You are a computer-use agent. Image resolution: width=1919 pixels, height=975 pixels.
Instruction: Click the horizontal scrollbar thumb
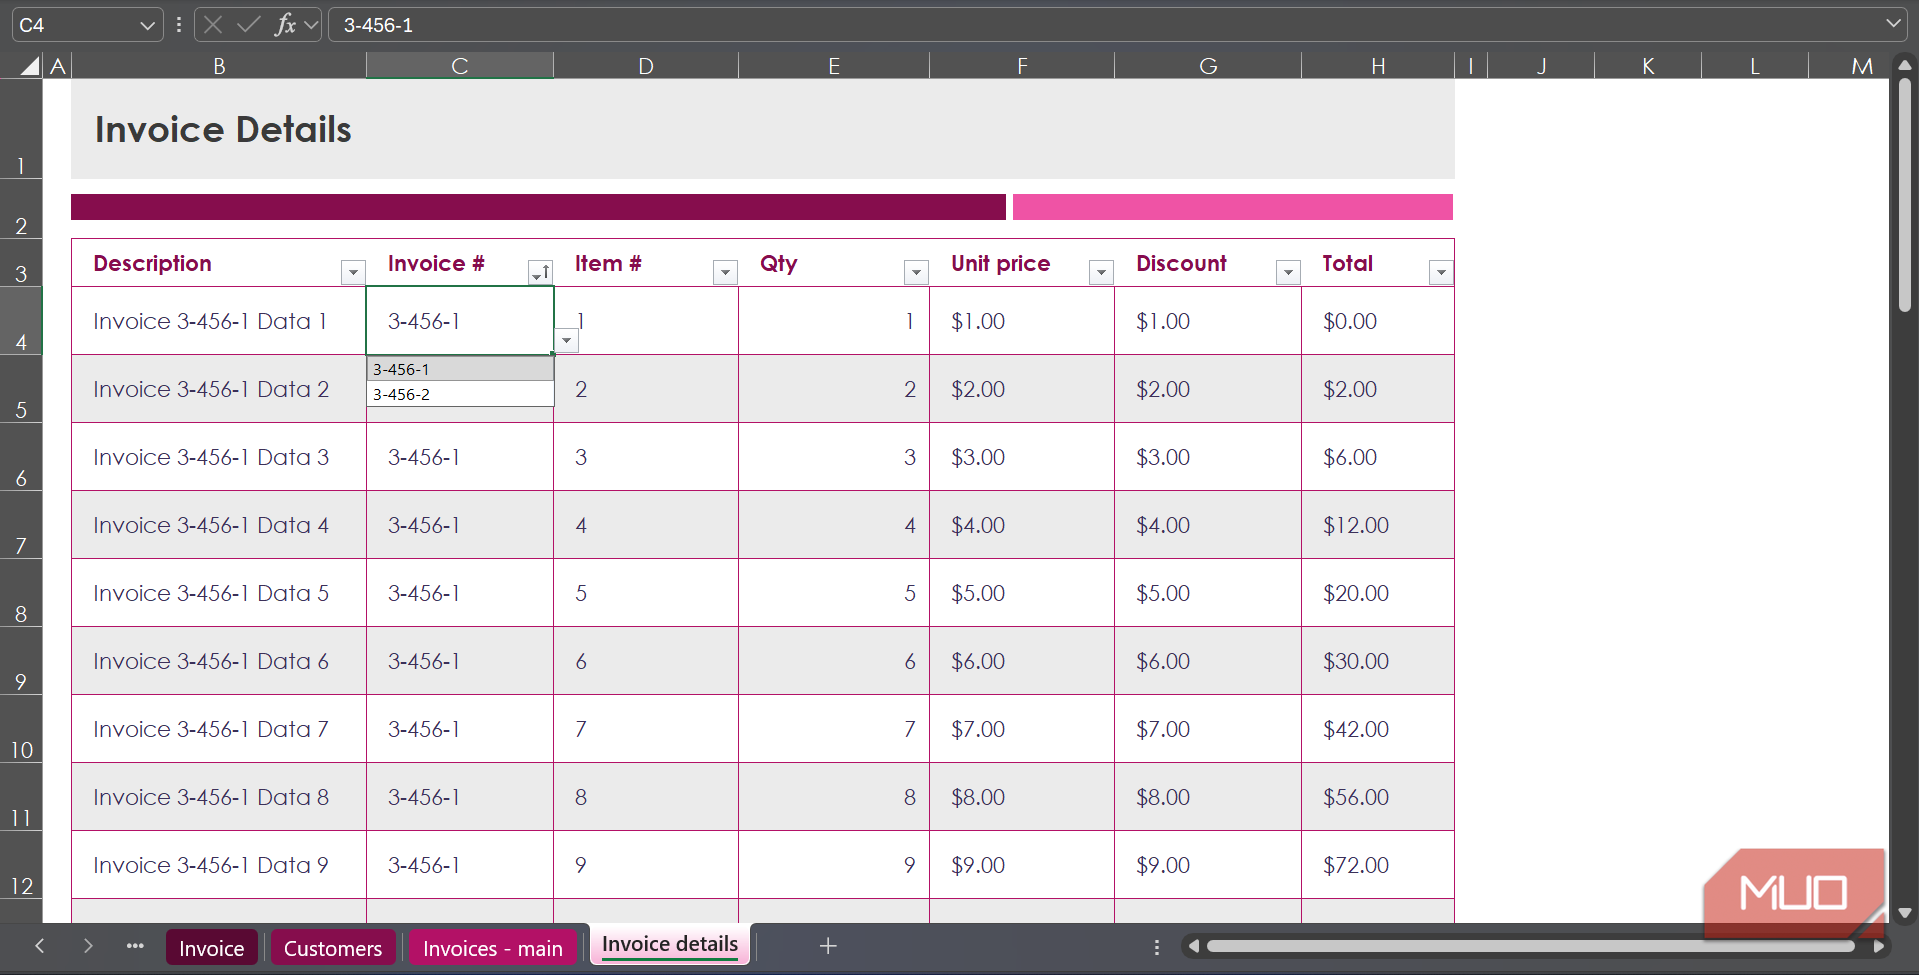[1530, 946]
